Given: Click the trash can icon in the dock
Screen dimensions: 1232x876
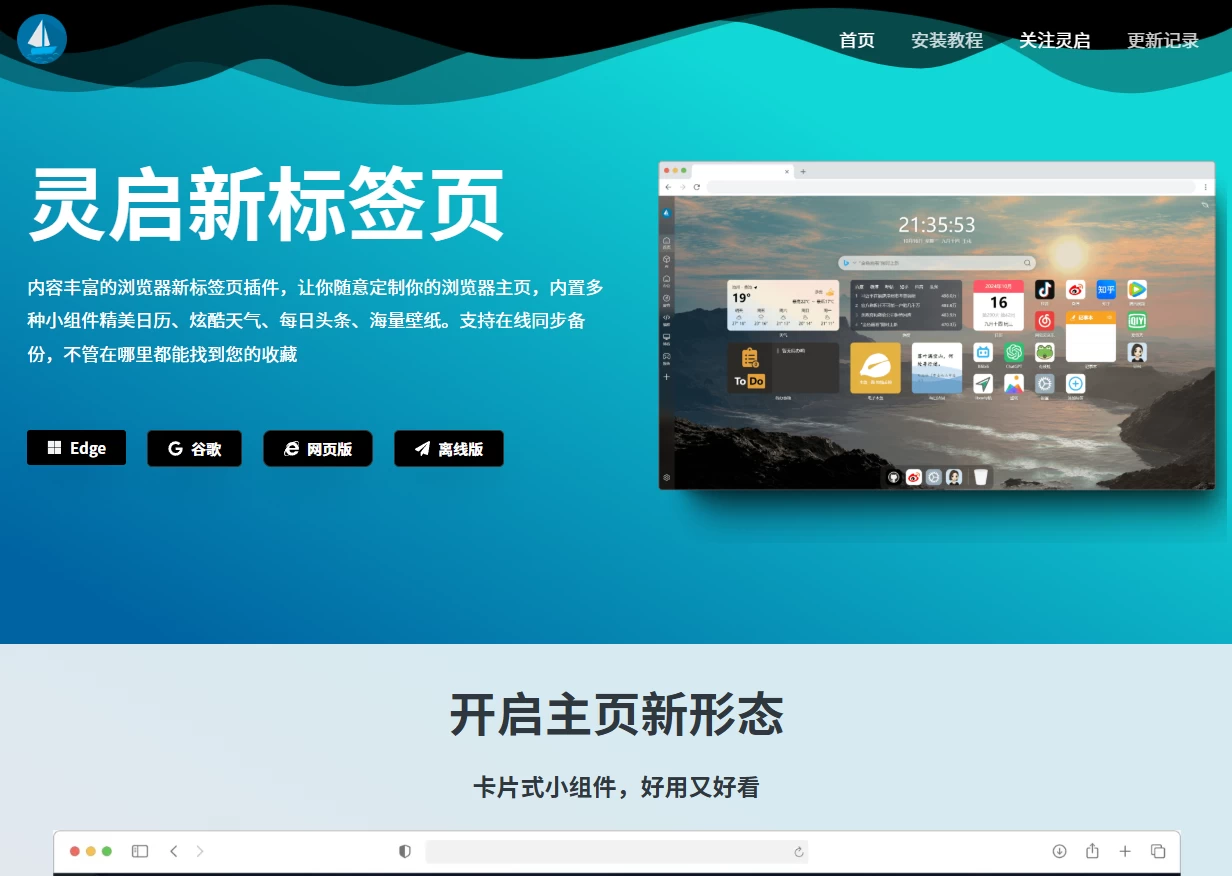Looking at the screenshot, I should (980, 477).
